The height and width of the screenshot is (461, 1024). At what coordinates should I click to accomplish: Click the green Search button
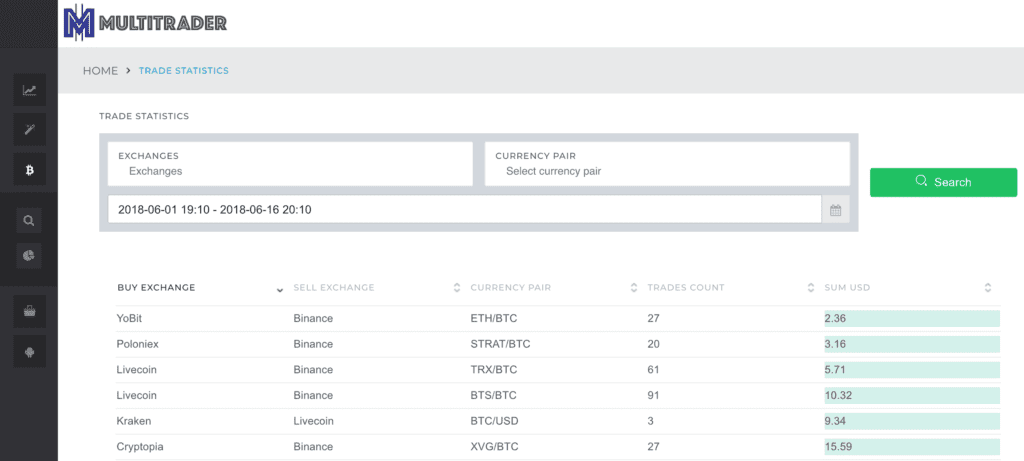coord(943,182)
